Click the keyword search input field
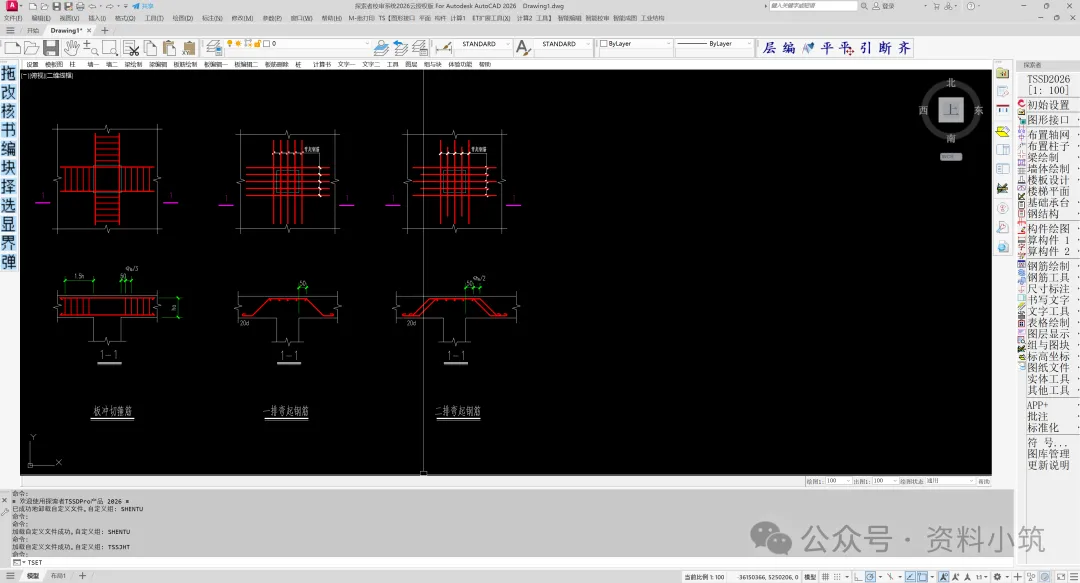Screen dimensions: 1080x583 pyautogui.click(x=813, y=6)
